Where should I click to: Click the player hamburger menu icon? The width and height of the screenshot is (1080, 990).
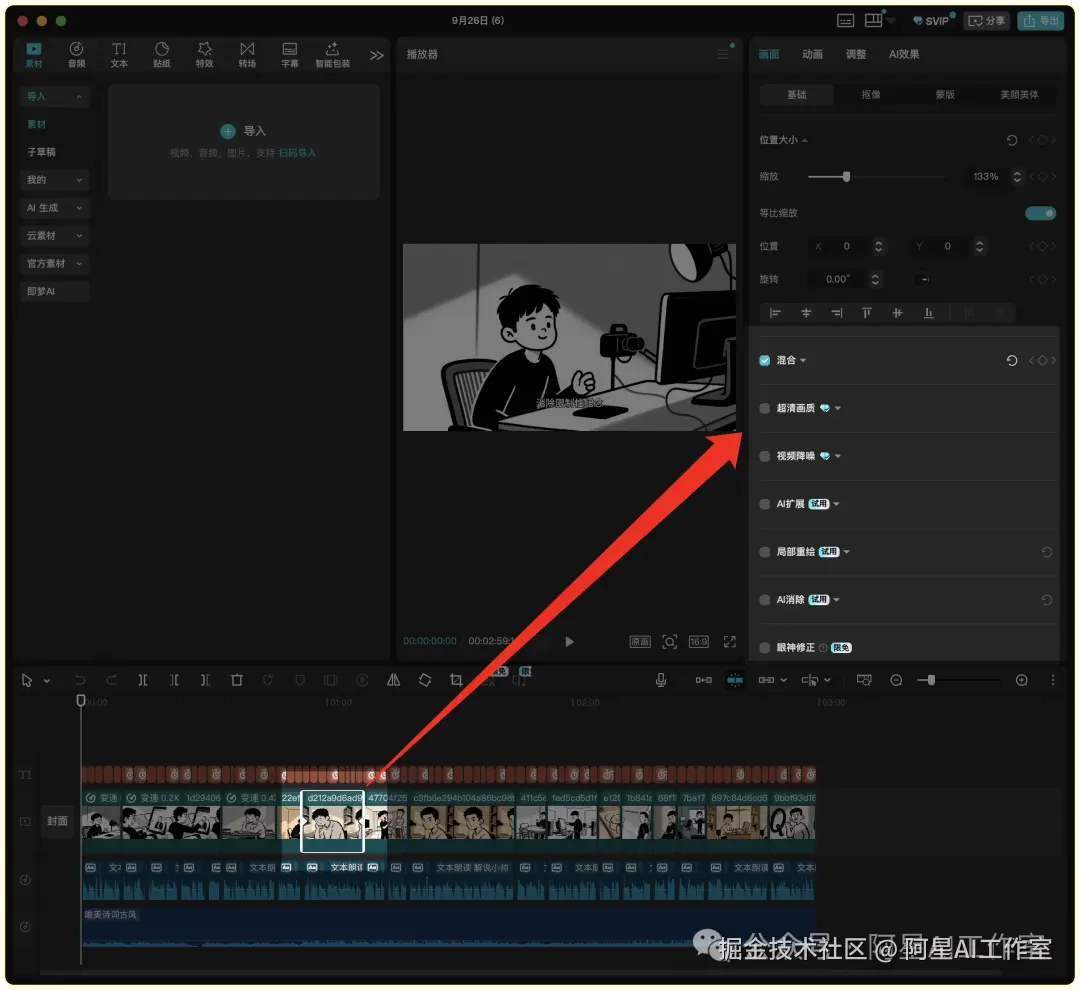click(723, 54)
